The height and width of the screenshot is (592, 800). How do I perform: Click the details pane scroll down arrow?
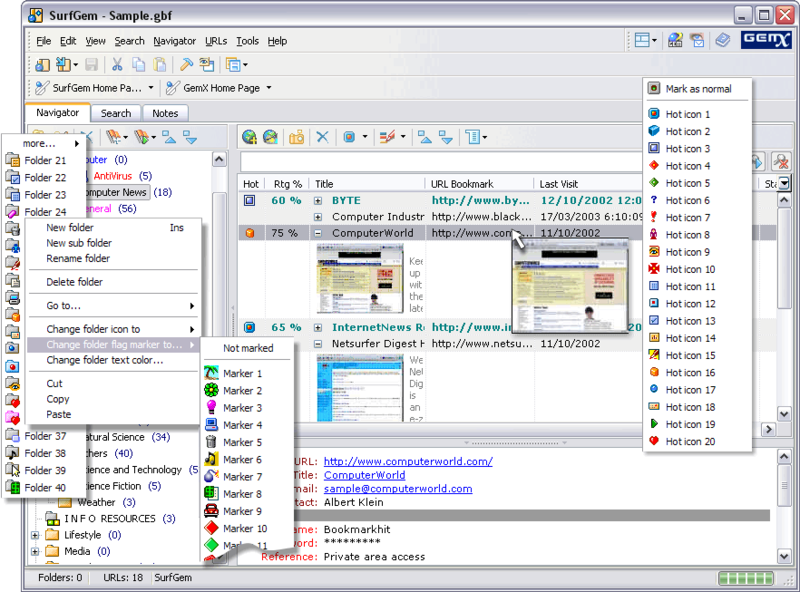tap(784, 556)
